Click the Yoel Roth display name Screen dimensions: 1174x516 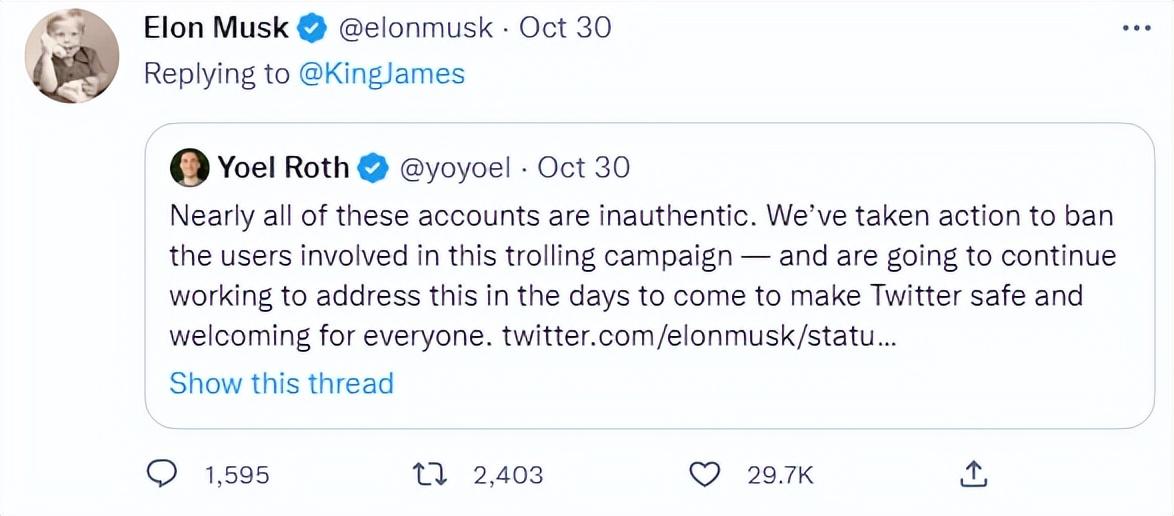coord(283,167)
